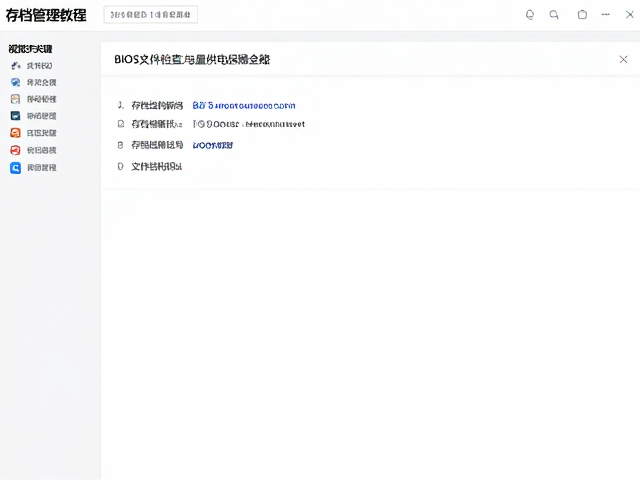Click the small icon before the long blue link row
Image resolution: width=640 pixels, height=480 pixels.
[x=120, y=105]
